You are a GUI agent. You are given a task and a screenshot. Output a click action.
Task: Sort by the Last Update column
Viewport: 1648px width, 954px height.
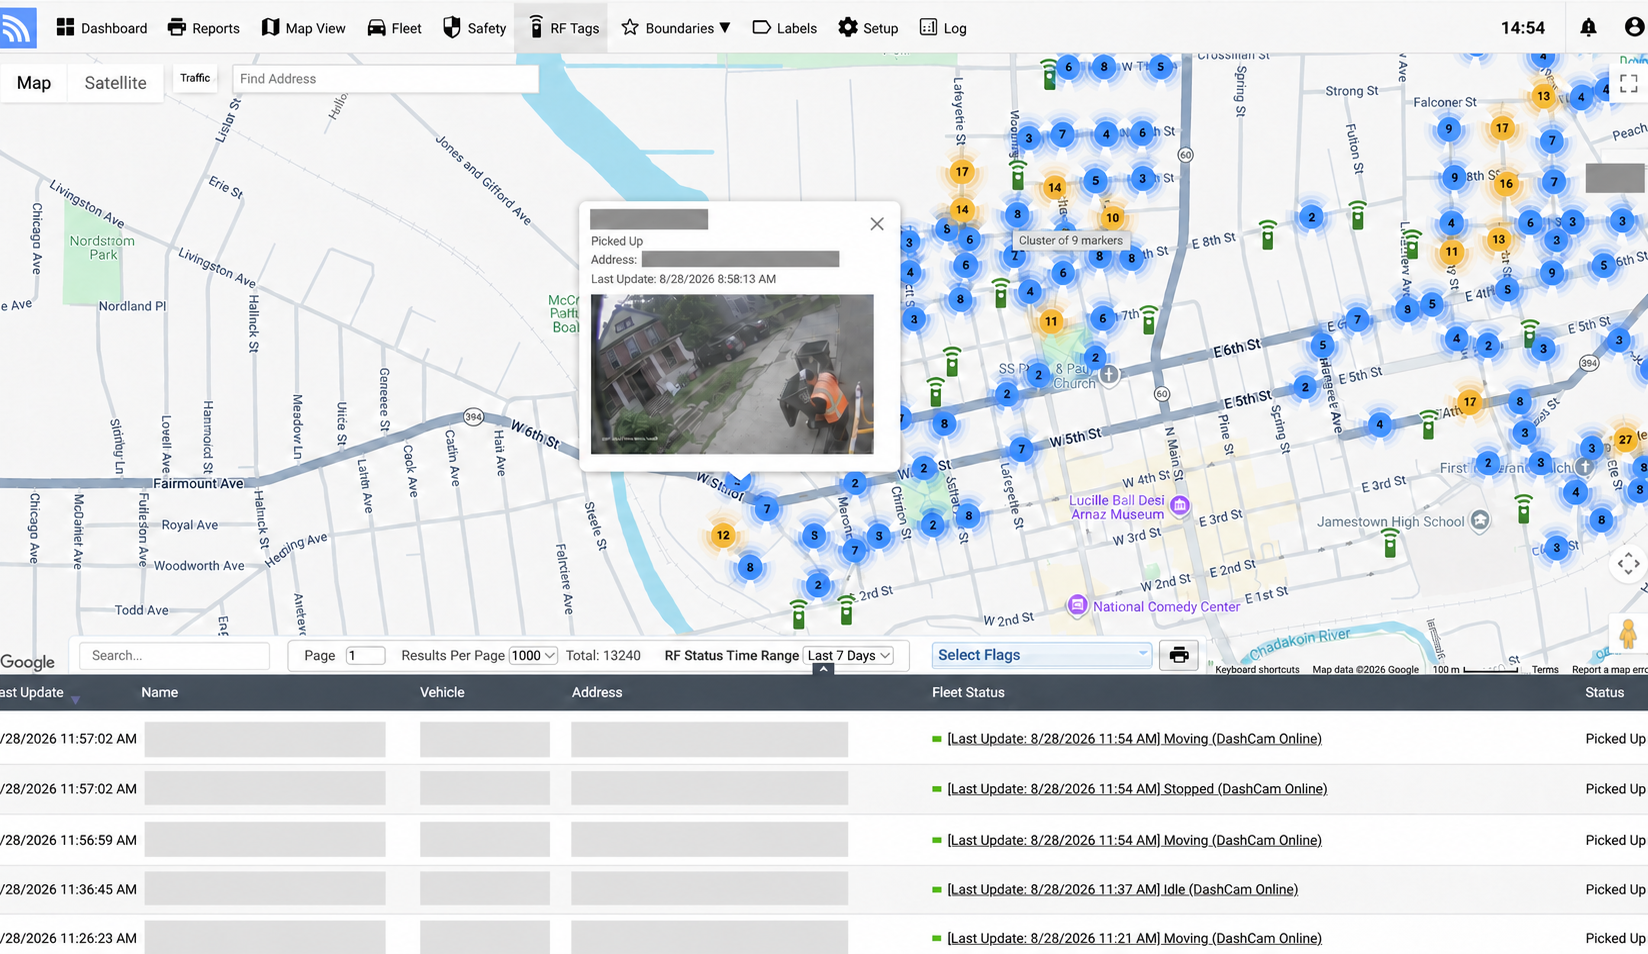click(32, 692)
